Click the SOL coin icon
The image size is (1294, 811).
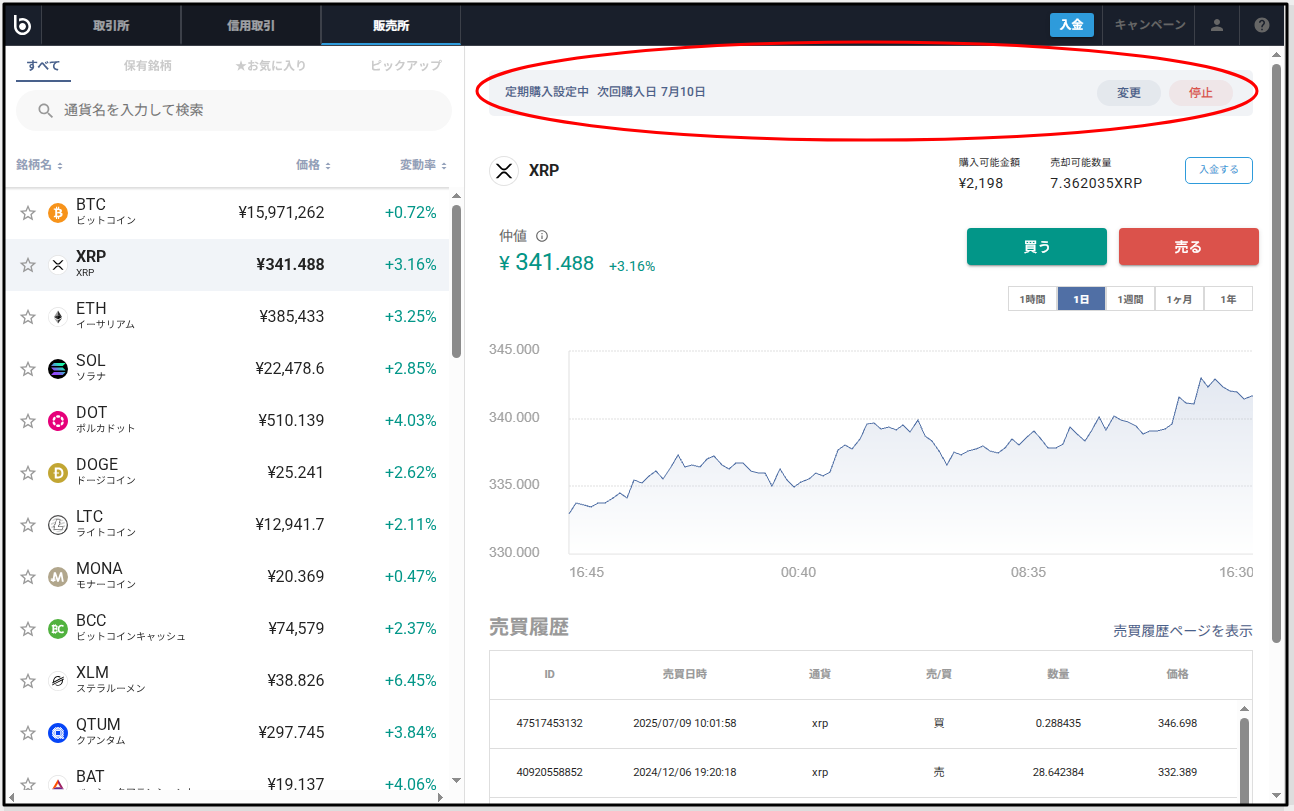tap(58, 369)
